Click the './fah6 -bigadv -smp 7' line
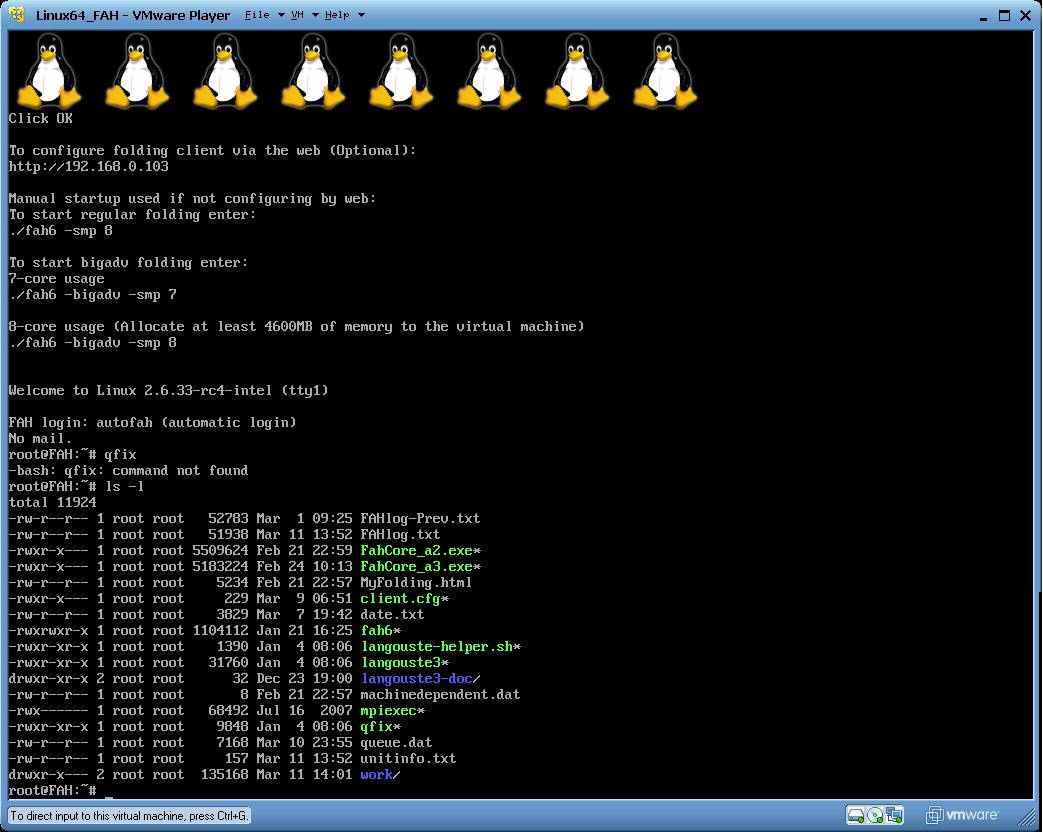Image resolution: width=1043 pixels, height=832 pixels. [92, 294]
